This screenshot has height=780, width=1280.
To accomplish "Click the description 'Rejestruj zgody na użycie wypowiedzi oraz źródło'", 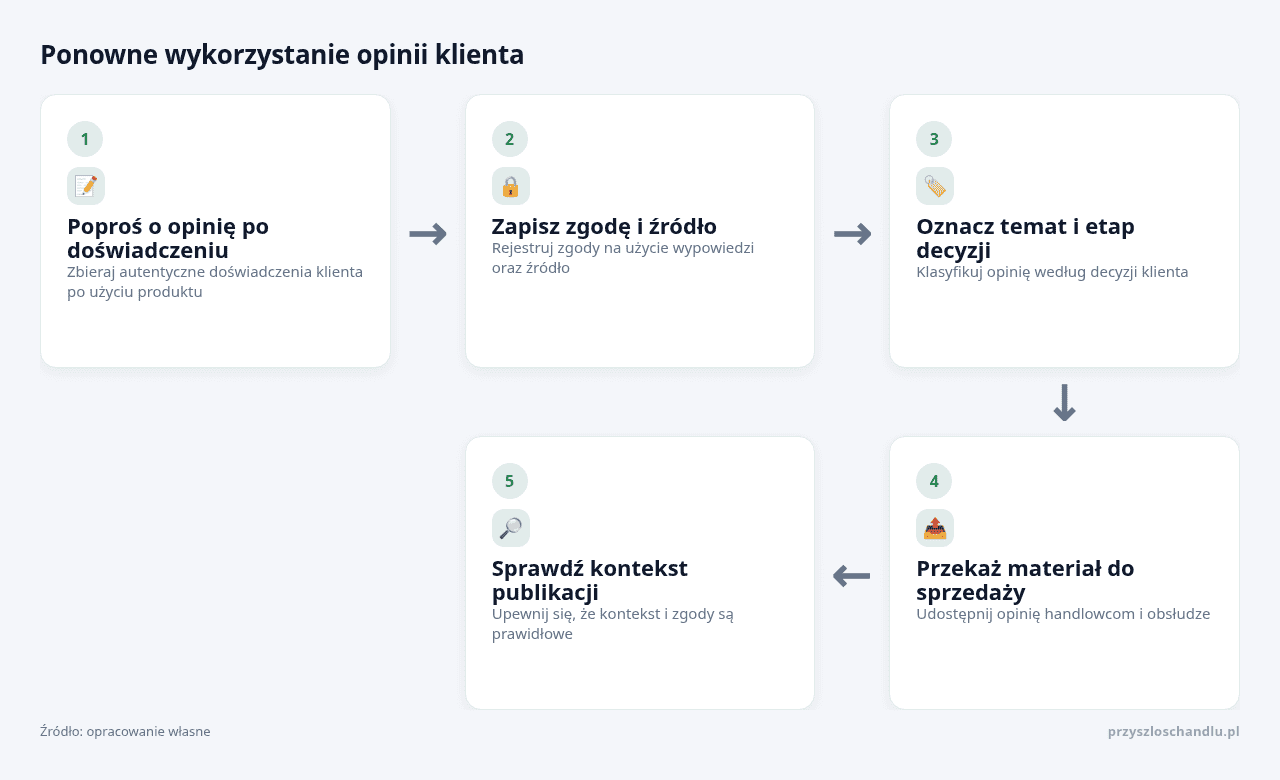I will (x=623, y=258).
